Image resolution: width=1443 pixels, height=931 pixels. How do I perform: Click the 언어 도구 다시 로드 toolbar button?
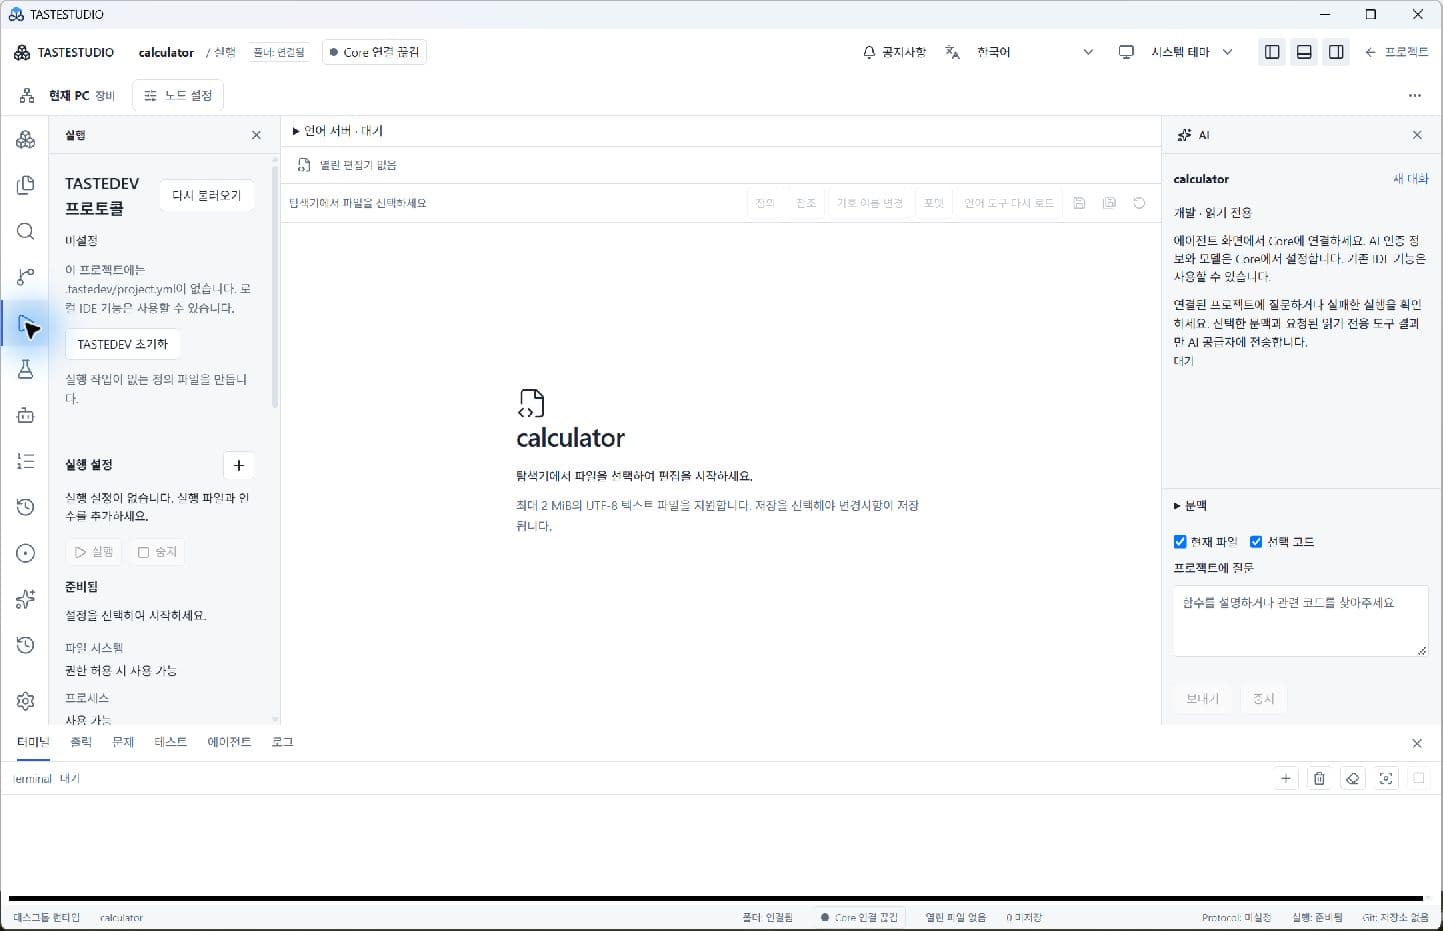[x=1008, y=203]
